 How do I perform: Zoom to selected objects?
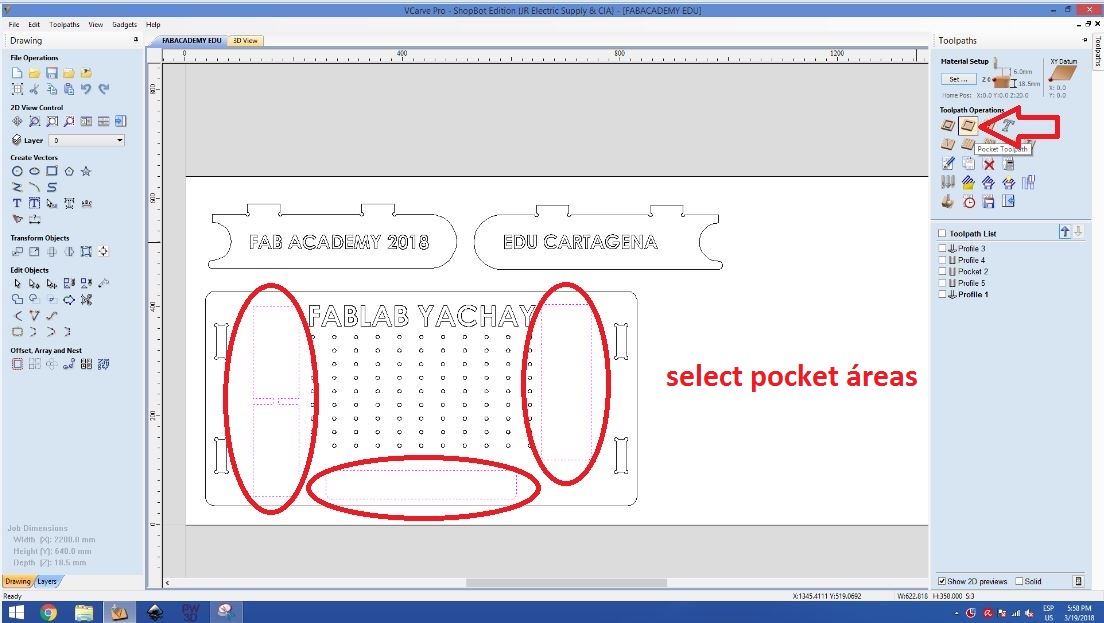point(69,122)
